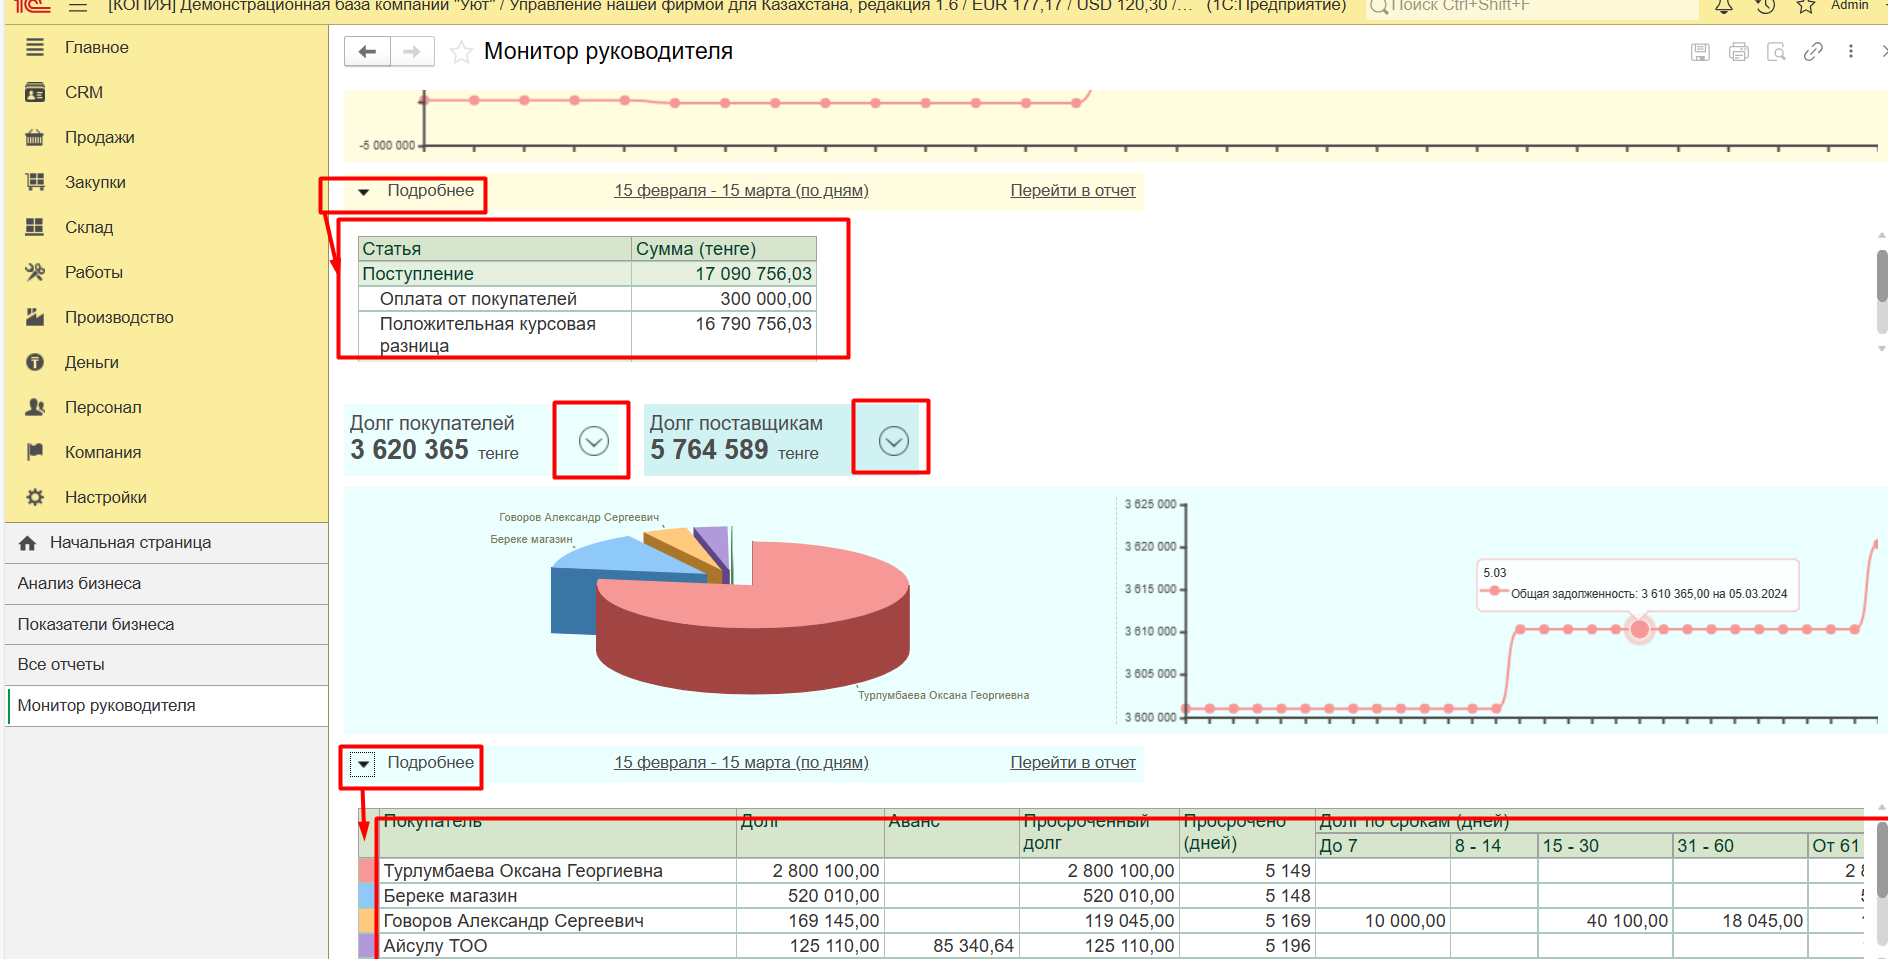The width and height of the screenshot is (1888, 959).
Task: Open the Продажи menu section
Action: click(99, 138)
